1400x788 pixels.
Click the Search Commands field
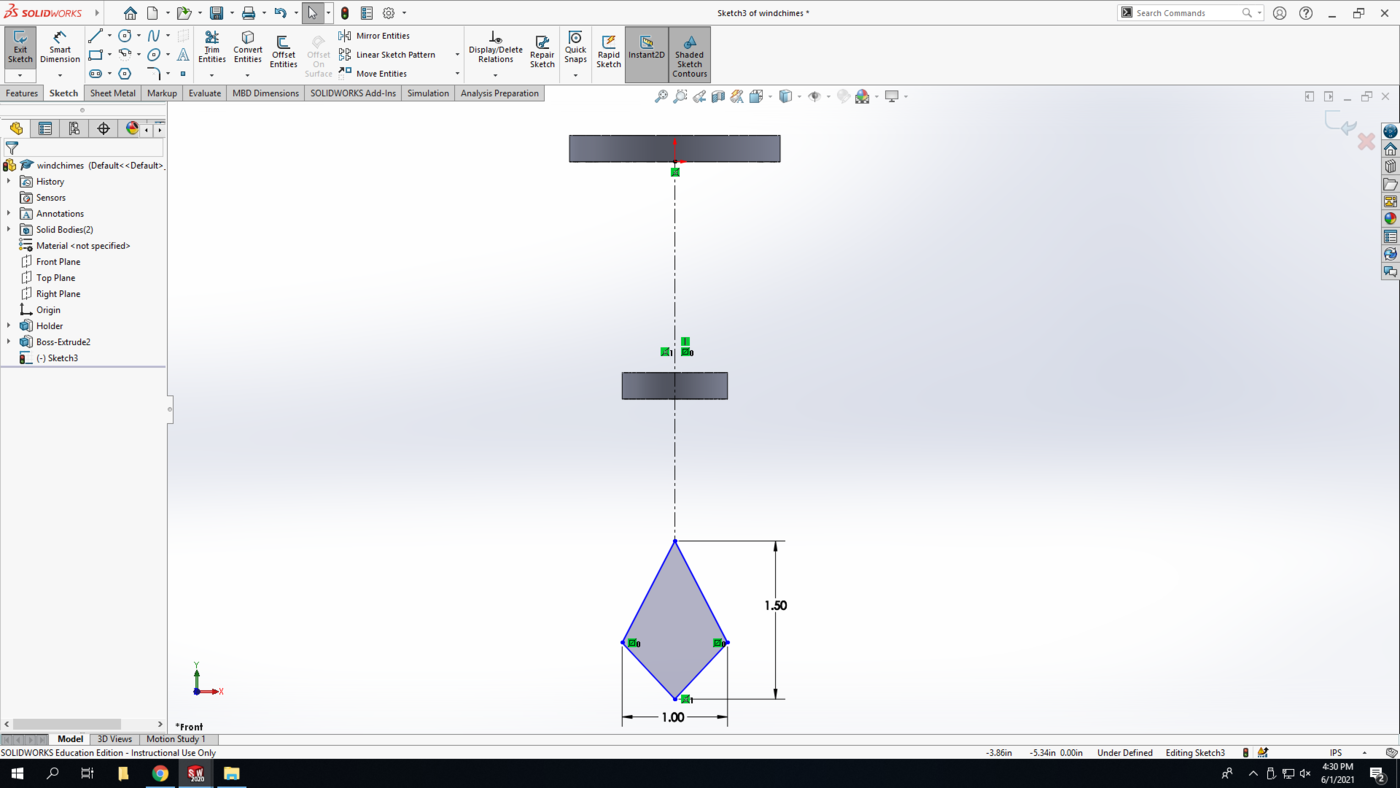click(x=1185, y=13)
